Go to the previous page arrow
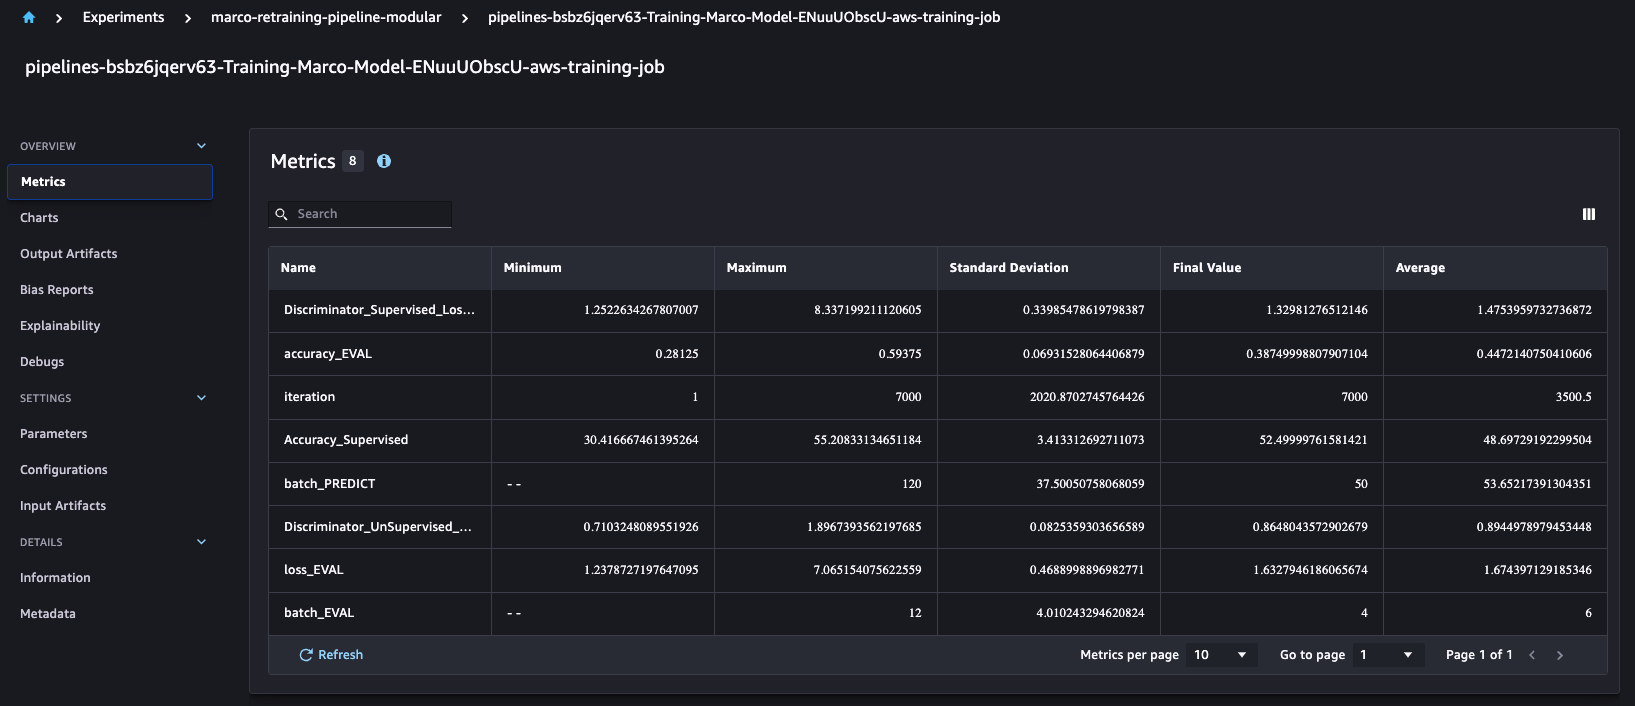This screenshot has width=1635, height=706. click(x=1531, y=655)
